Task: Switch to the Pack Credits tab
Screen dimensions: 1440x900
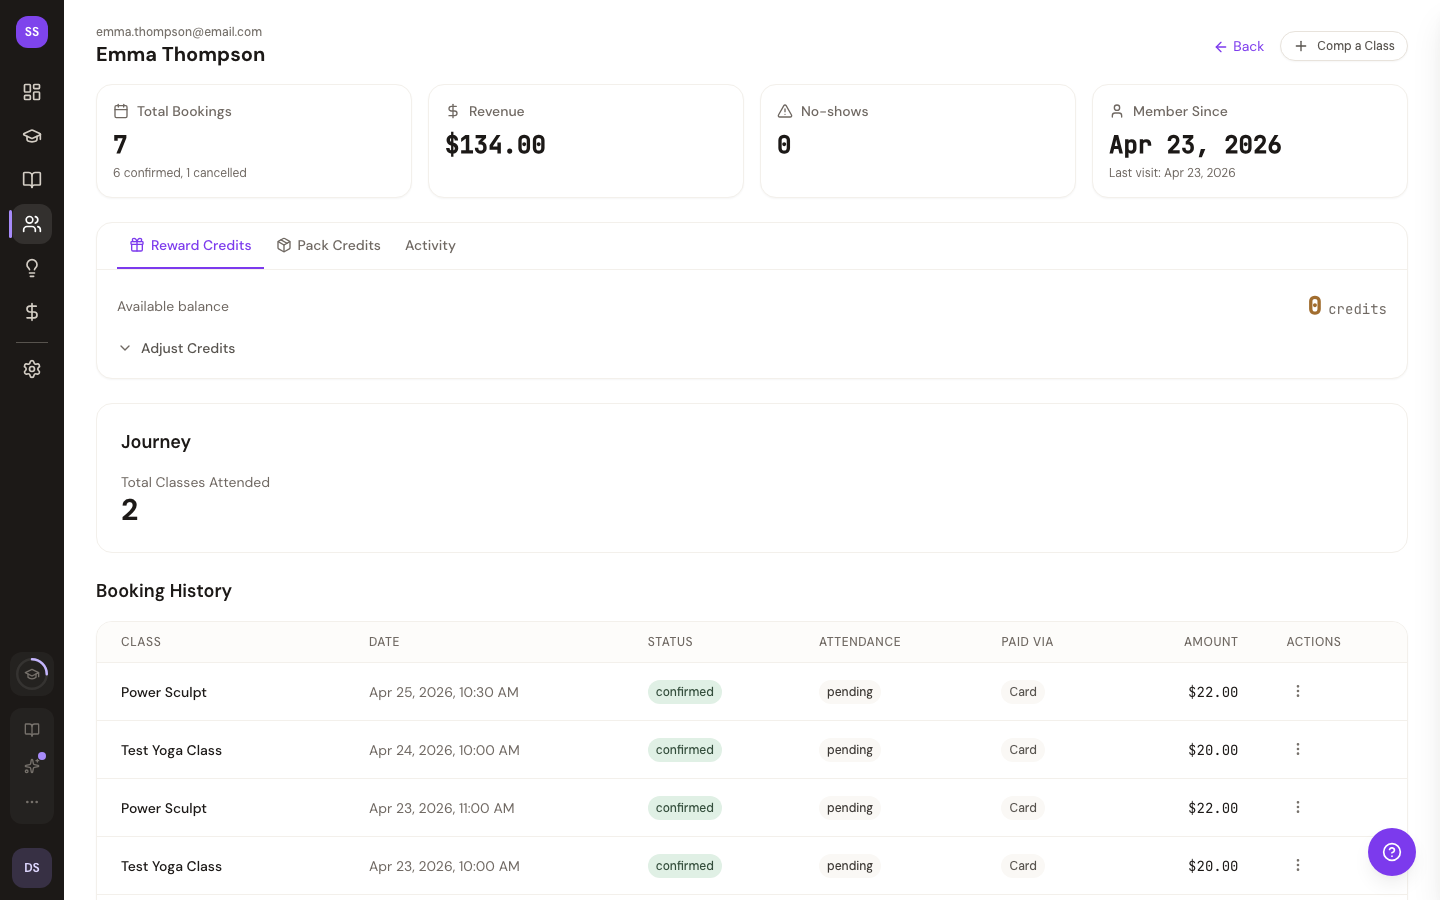Action: click(x=329, y=246)
